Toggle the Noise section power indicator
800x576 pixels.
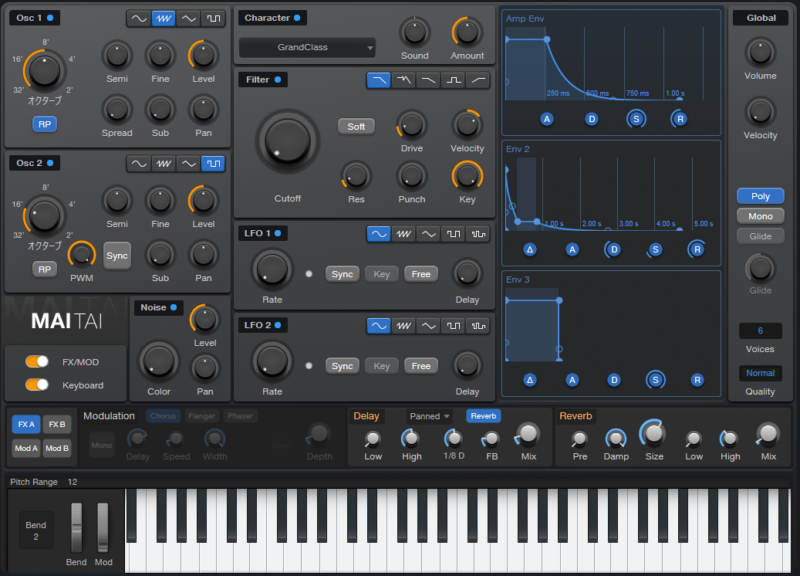click(x=174, y=308)
